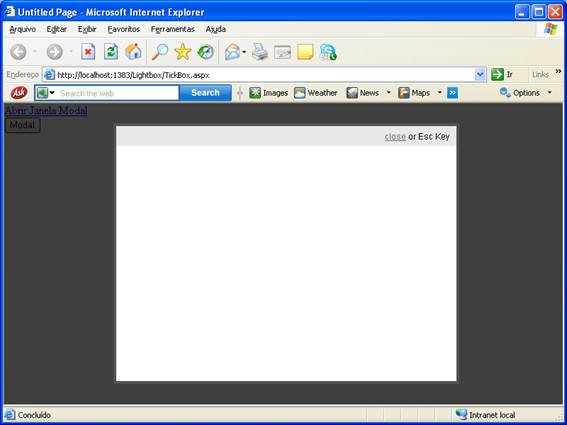Click the magnifier Search toolbar icon
Screen dimensions: 567x425
coord(160,52)
